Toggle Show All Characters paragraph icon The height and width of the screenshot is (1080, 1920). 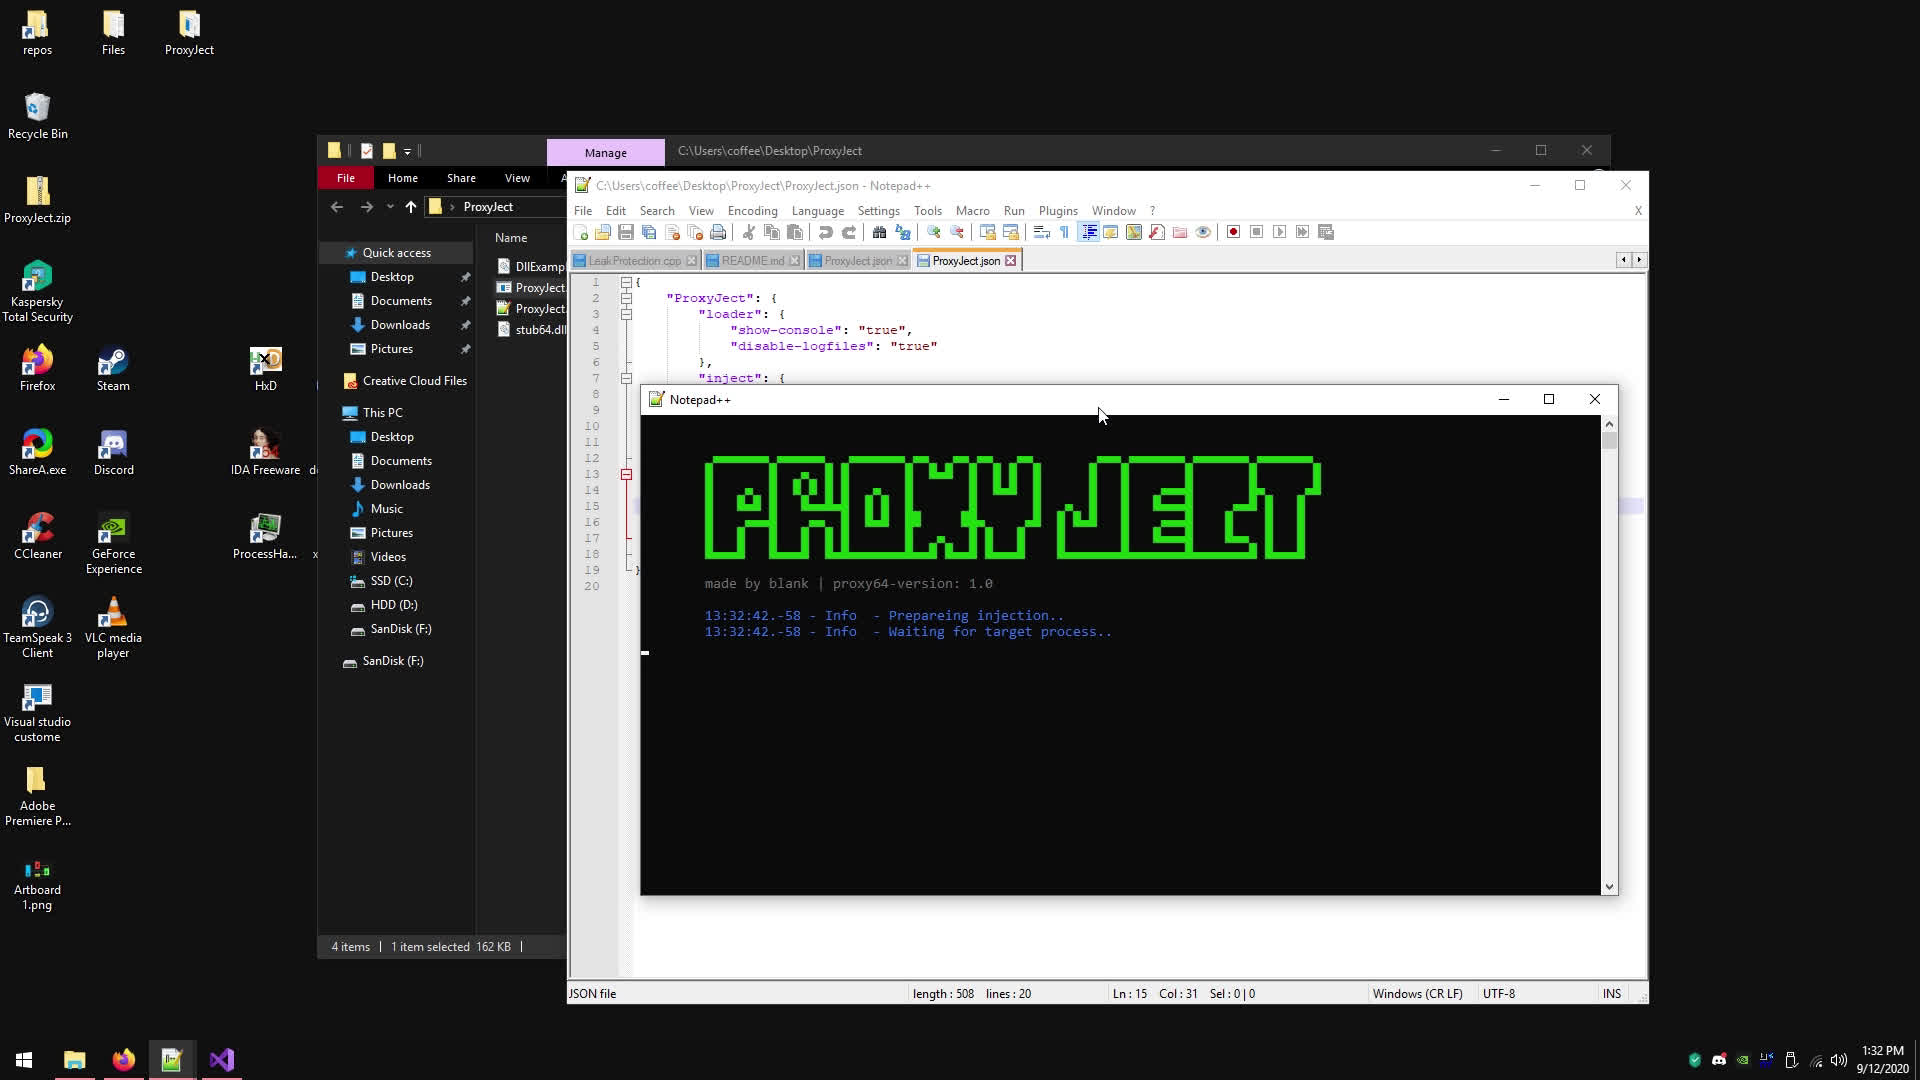(1066, 232)
